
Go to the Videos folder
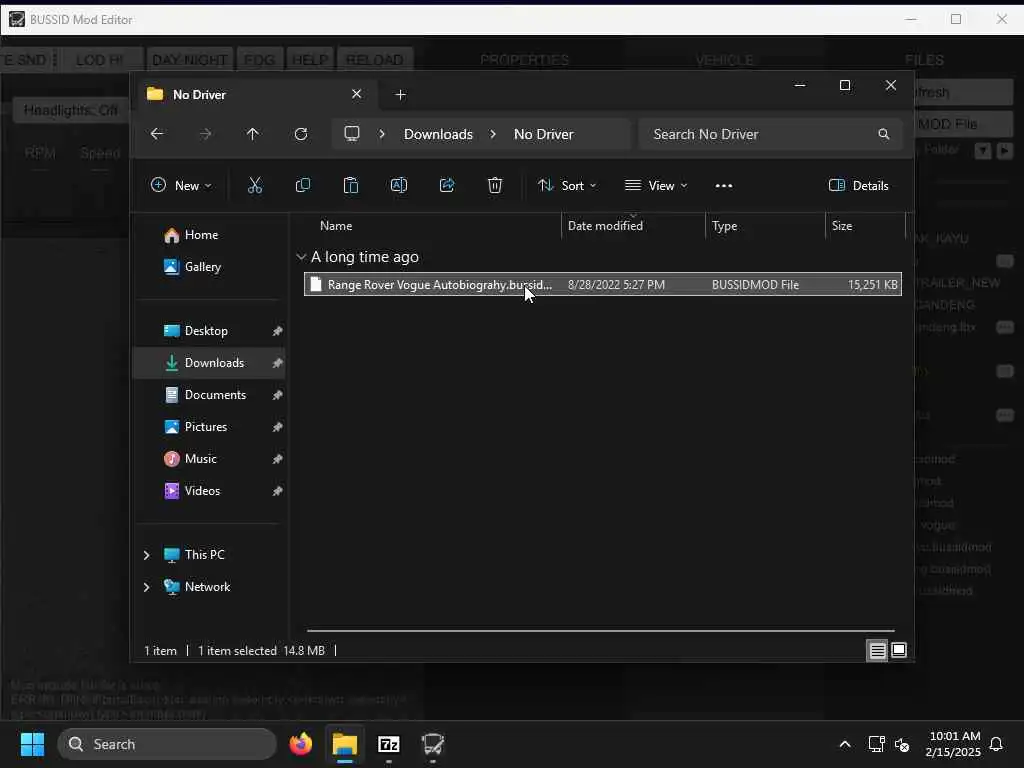coord(202,491)
